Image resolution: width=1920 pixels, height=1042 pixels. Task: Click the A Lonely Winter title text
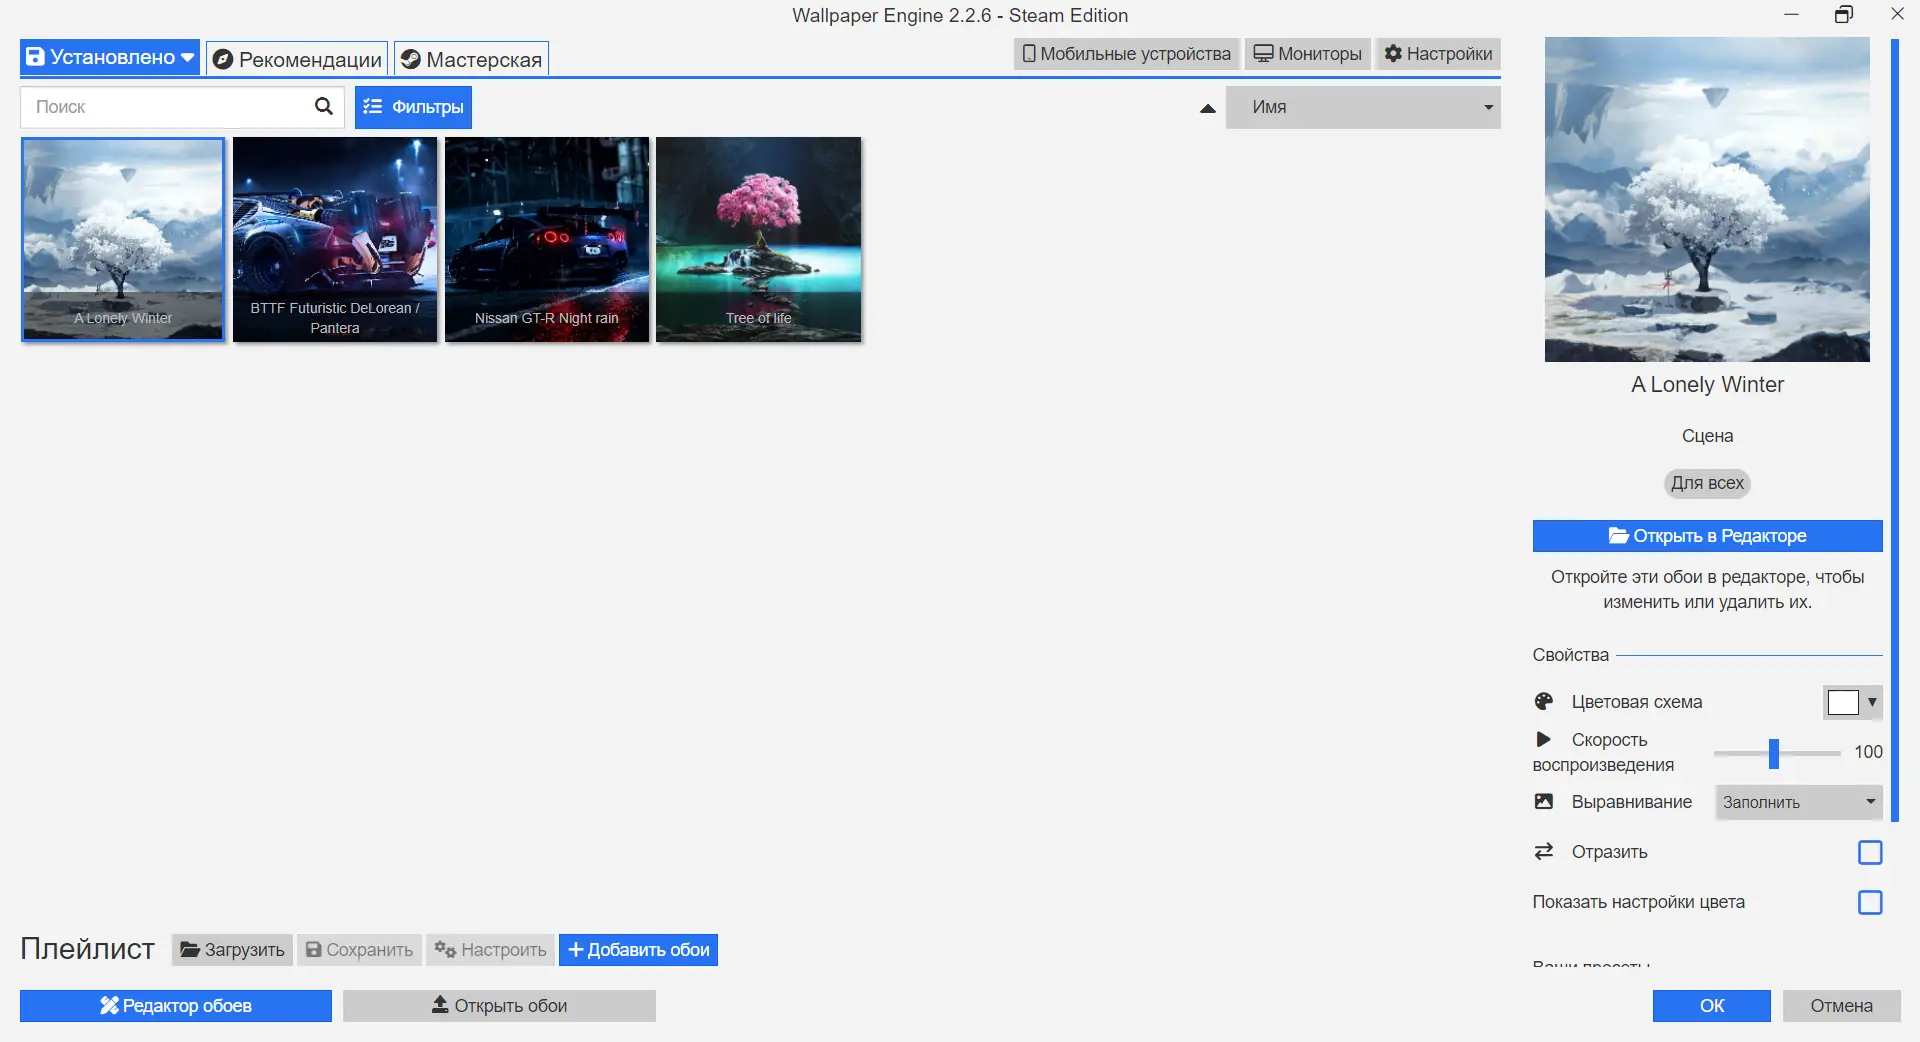pos(1707,385)
